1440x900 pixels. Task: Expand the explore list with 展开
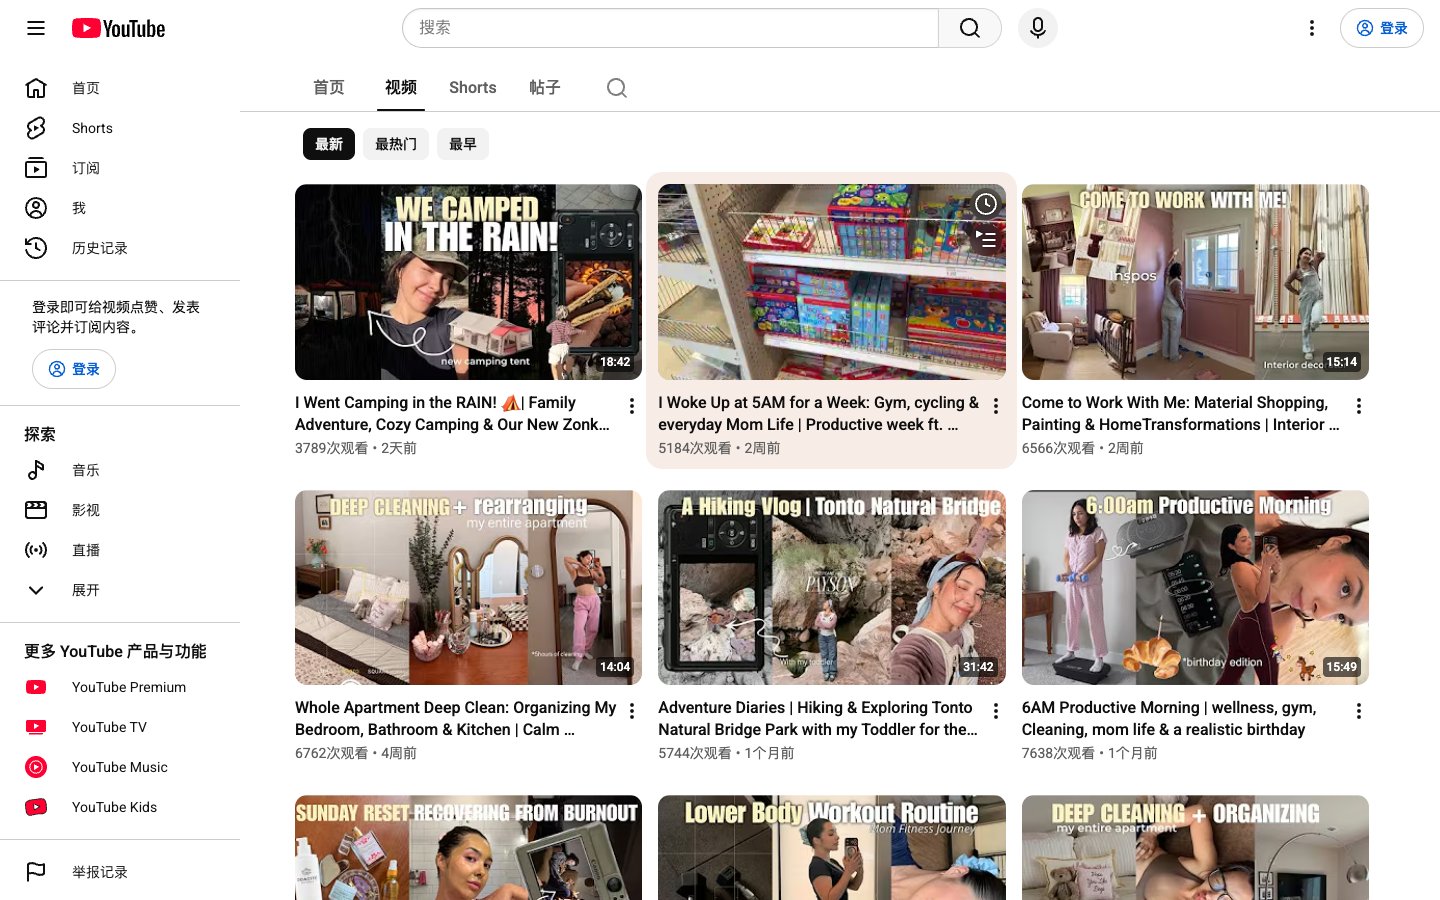click(x=120, y=590)
